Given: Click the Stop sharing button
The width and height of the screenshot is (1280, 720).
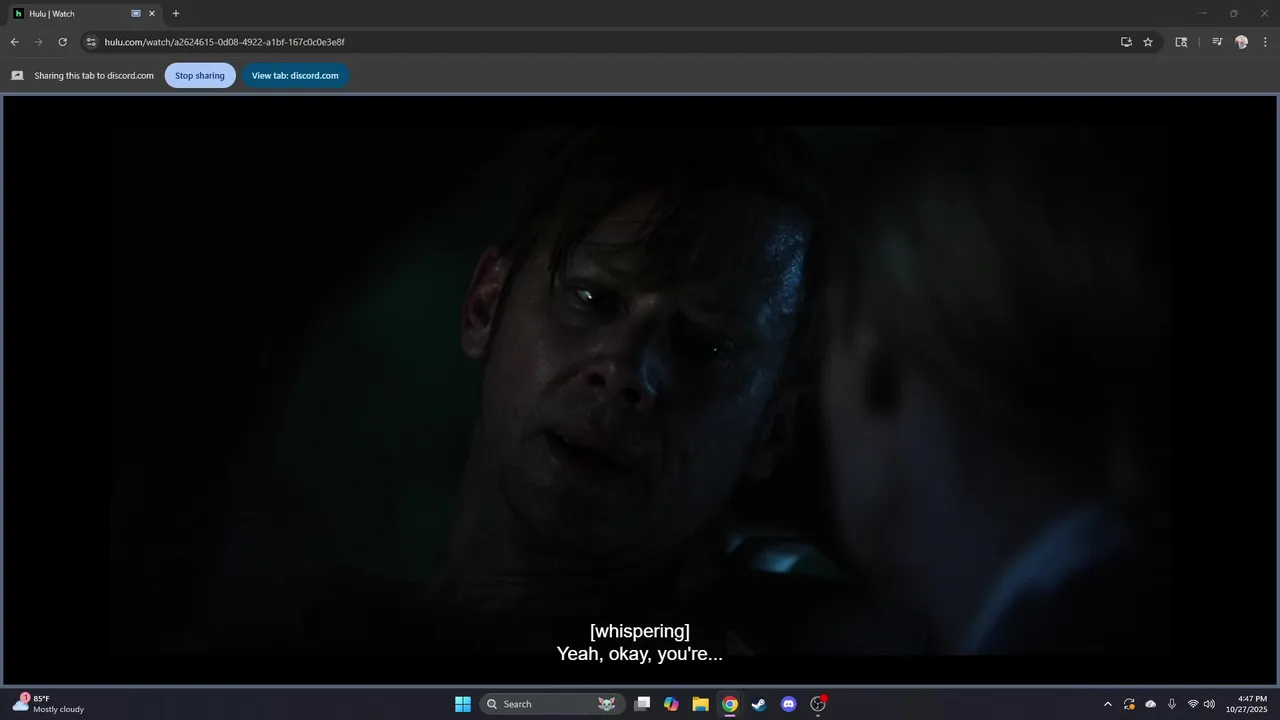Looking at the screenshot, I should [200, 75].
